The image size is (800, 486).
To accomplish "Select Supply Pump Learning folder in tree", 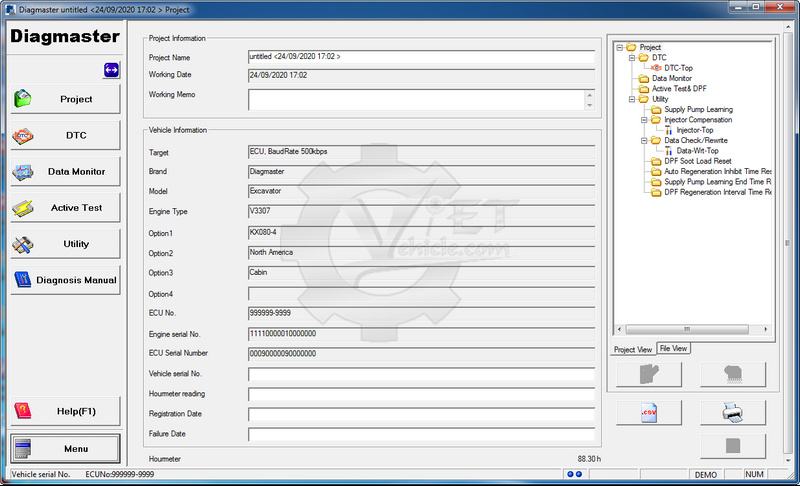I will click(698, 109).
